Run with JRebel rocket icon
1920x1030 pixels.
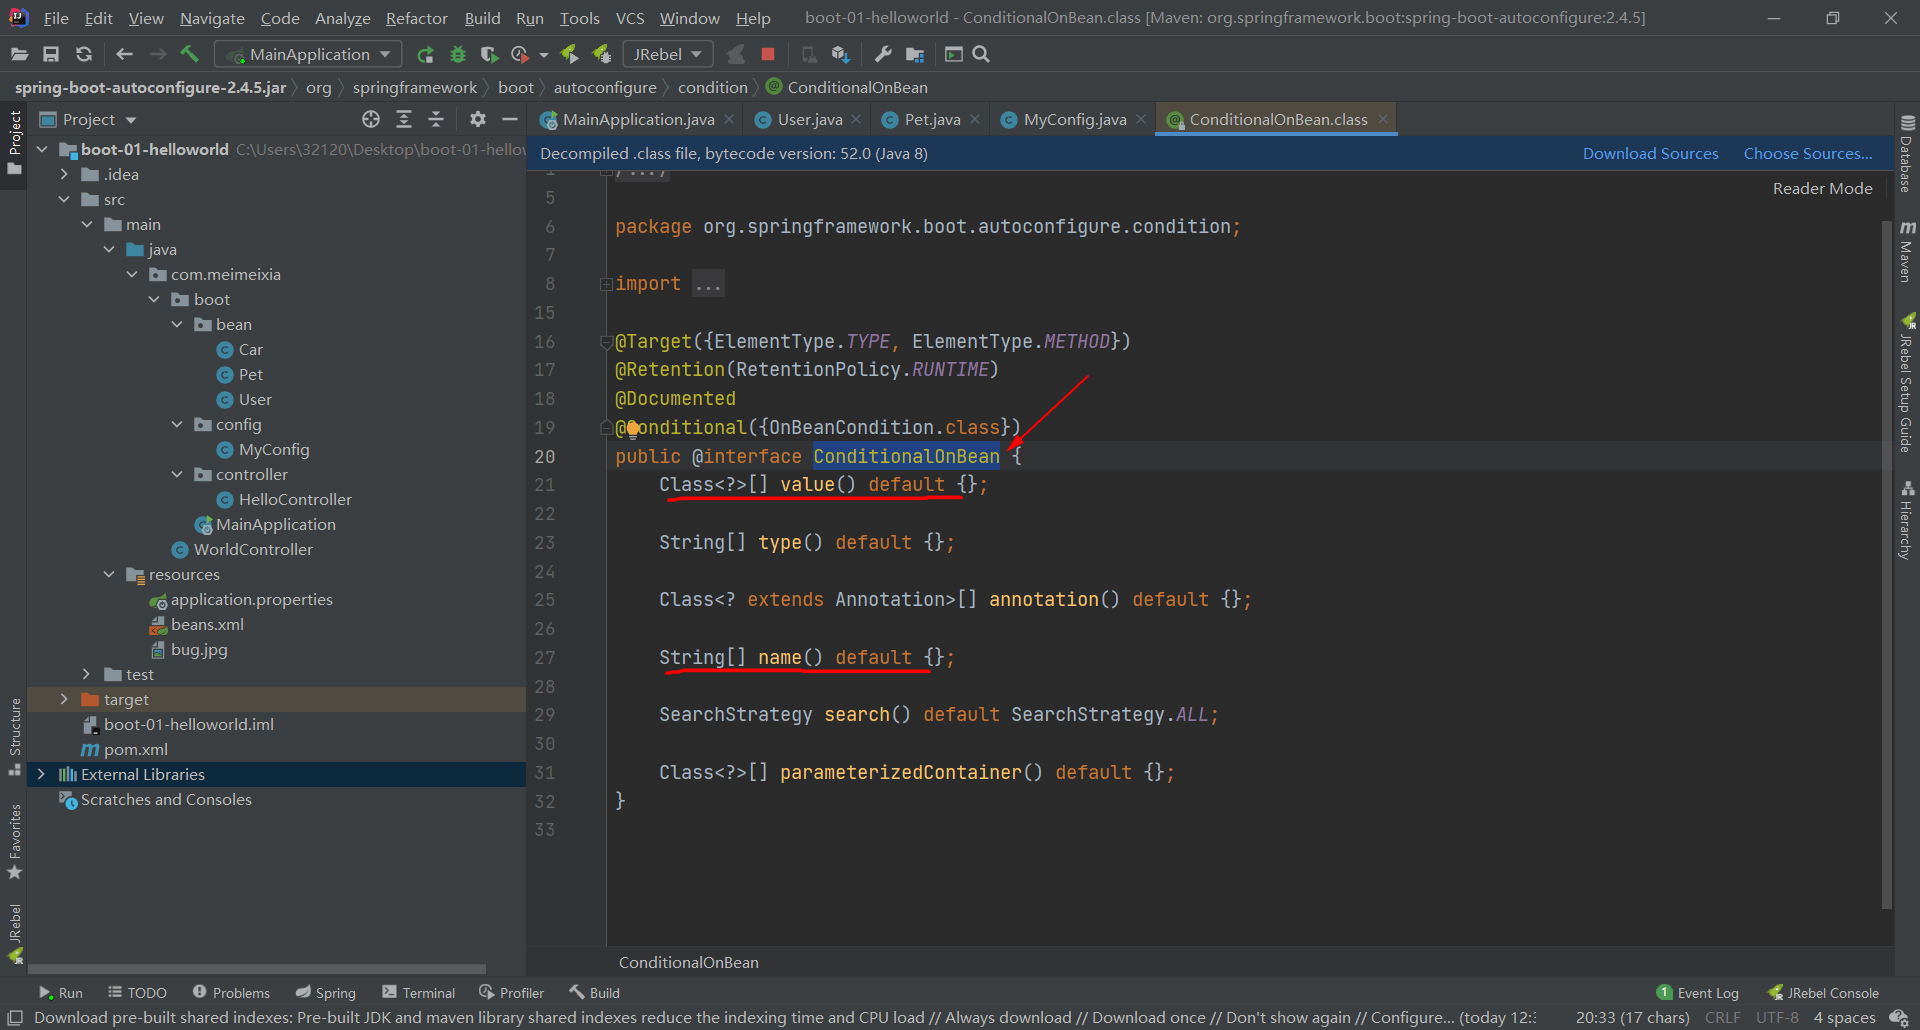569,54
